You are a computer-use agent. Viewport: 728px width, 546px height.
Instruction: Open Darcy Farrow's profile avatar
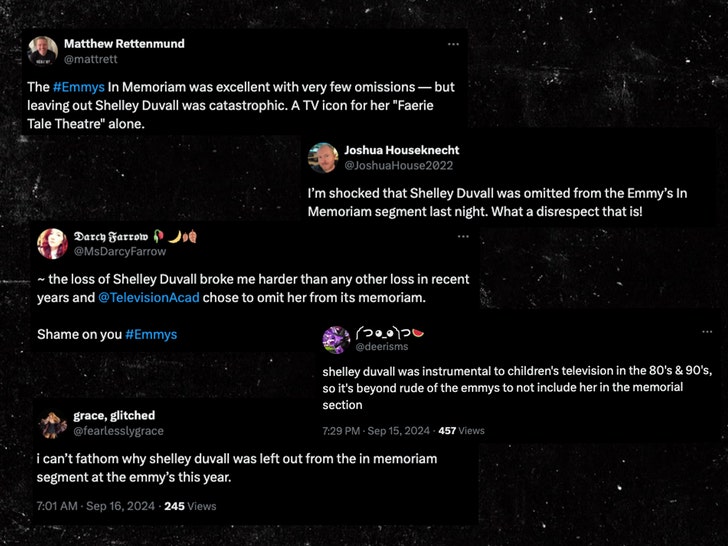(x=53, y=243)
